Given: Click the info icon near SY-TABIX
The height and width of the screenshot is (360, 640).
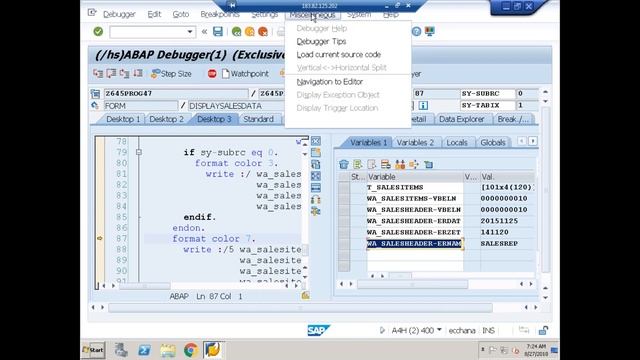Looking at the screenshot, I should [423, 105].
